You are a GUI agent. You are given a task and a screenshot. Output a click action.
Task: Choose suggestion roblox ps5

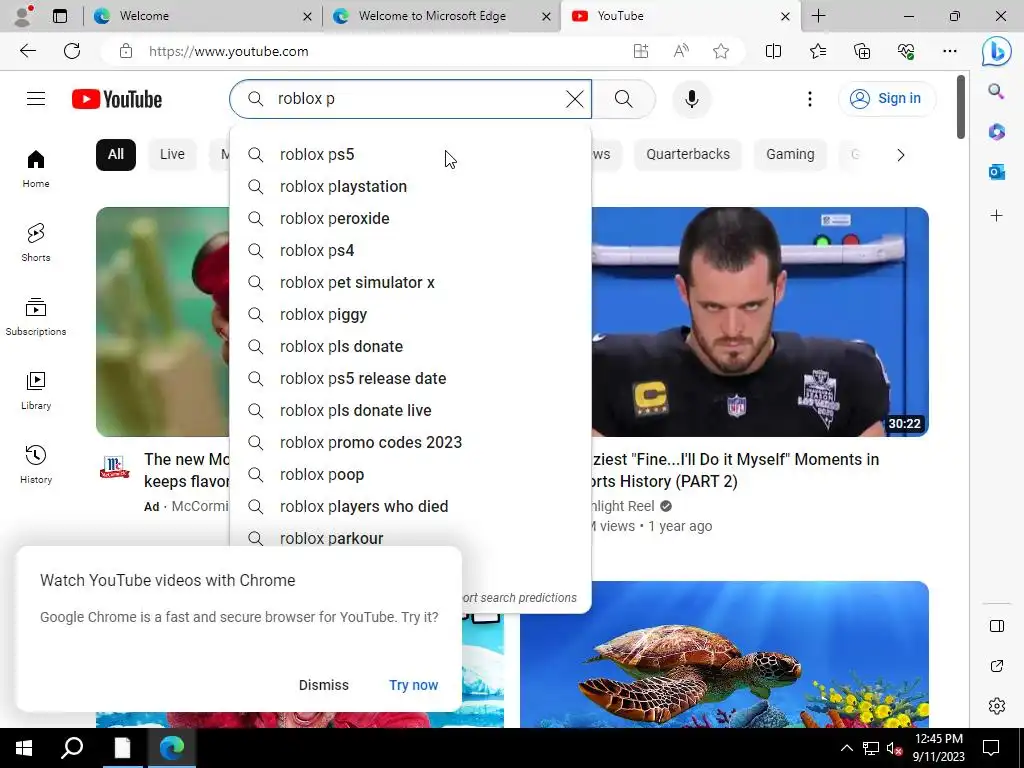coord(411,155)
